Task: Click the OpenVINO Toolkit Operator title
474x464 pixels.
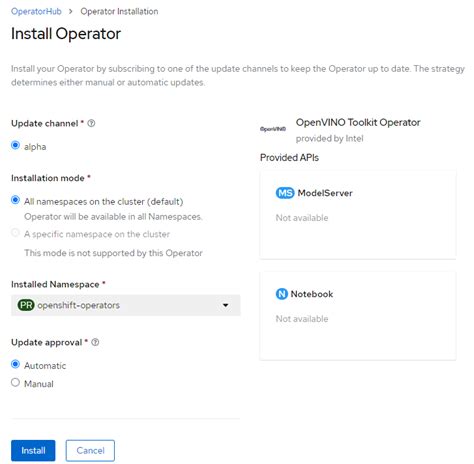Action: point(358,122)
